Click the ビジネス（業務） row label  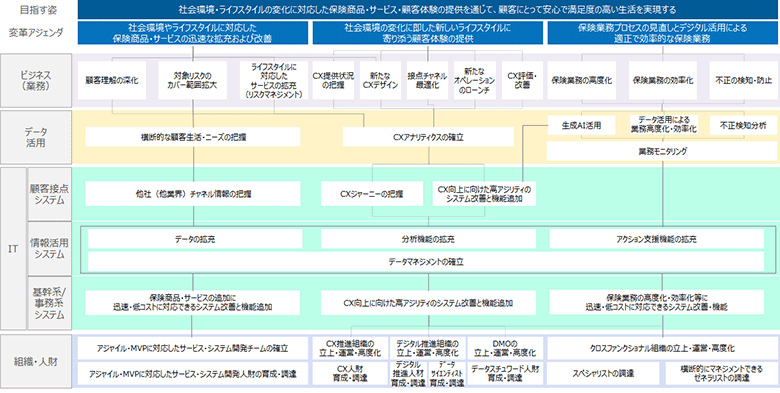point(36,80)
